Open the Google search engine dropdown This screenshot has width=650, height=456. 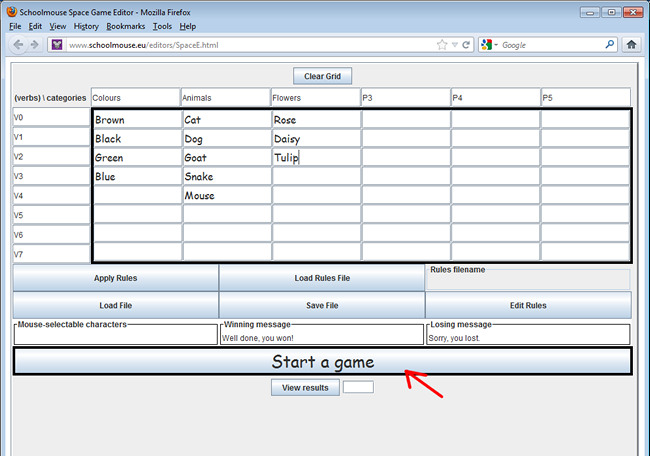coord(489,45)
